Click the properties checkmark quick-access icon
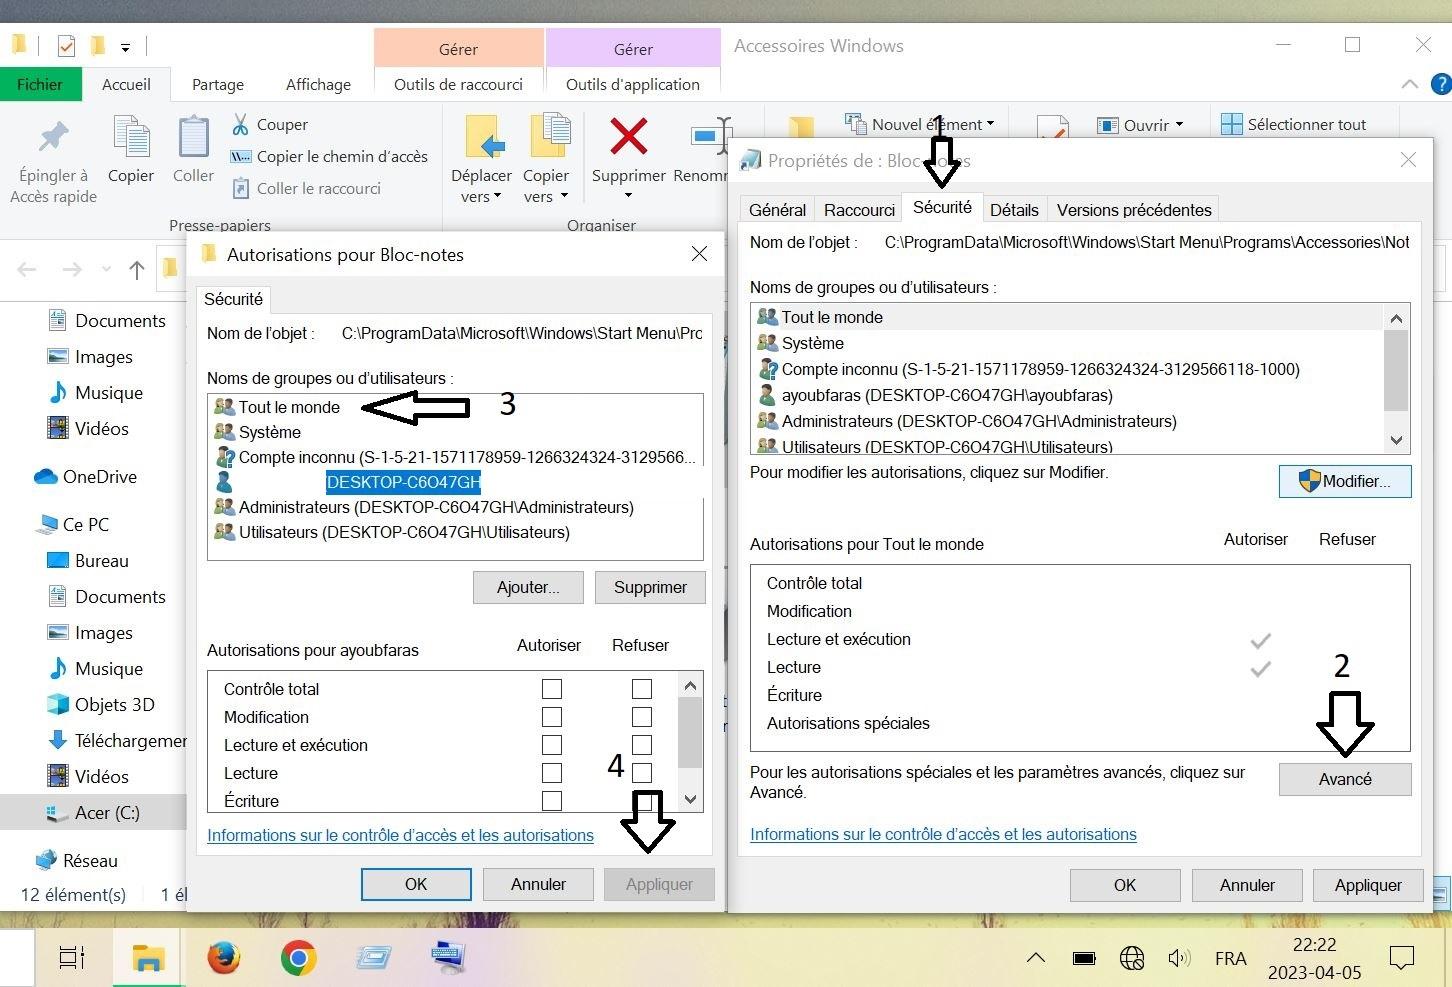This screenshot has height=987, width=1452. (66, 46)
